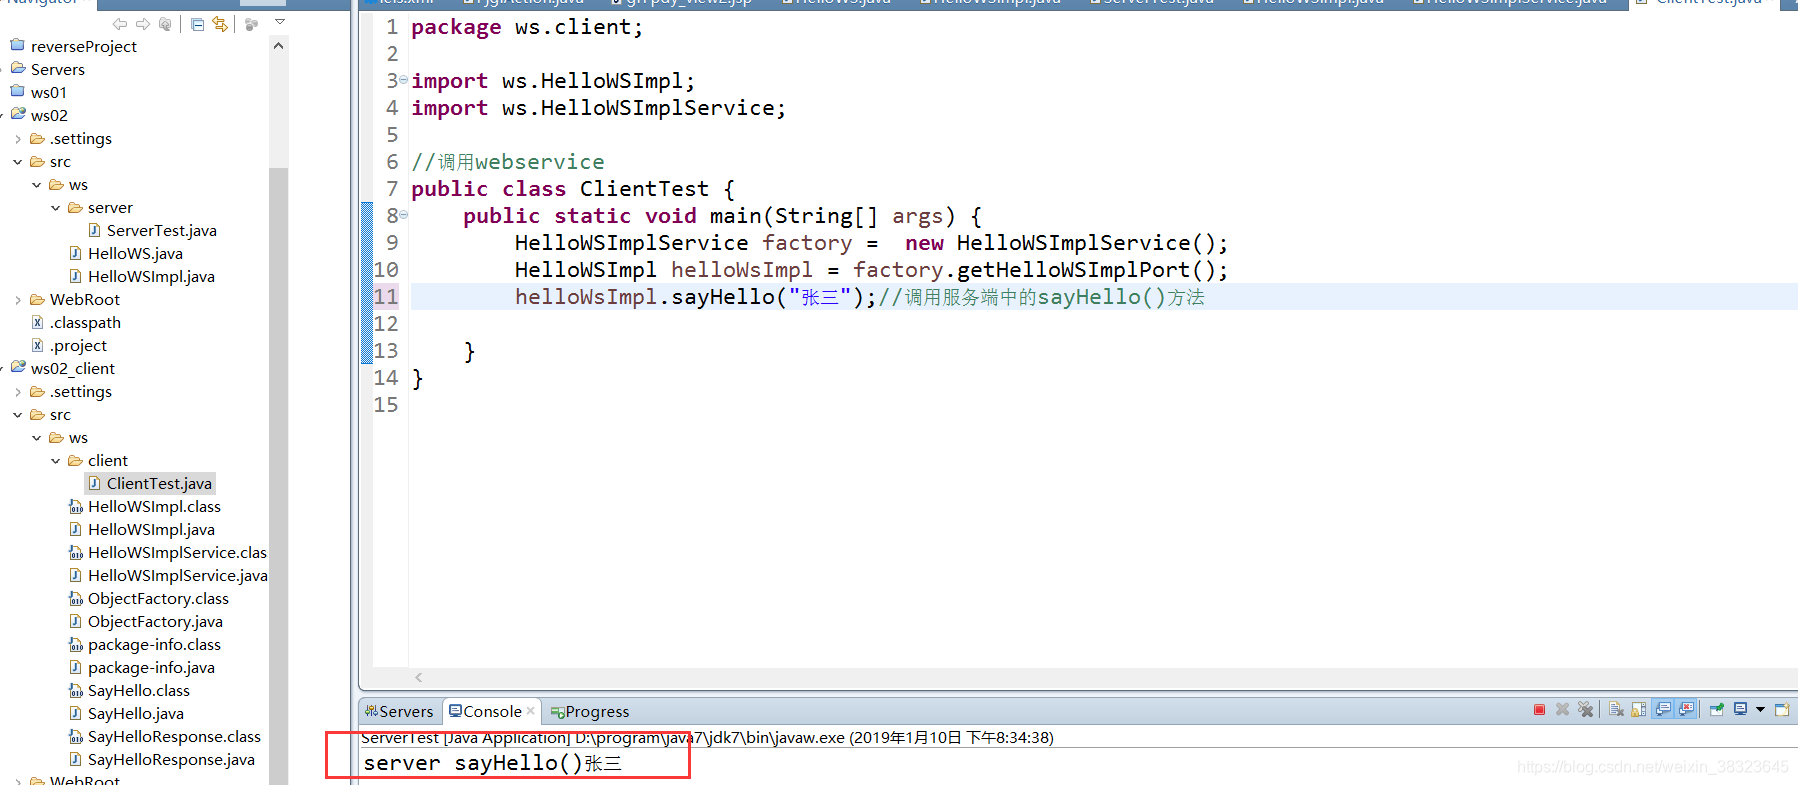Image resolution: width=1798 pixels, height=785 pixels.
Task: Click 'ClientTest' class name in editor
Action: (x=644, y=189)
